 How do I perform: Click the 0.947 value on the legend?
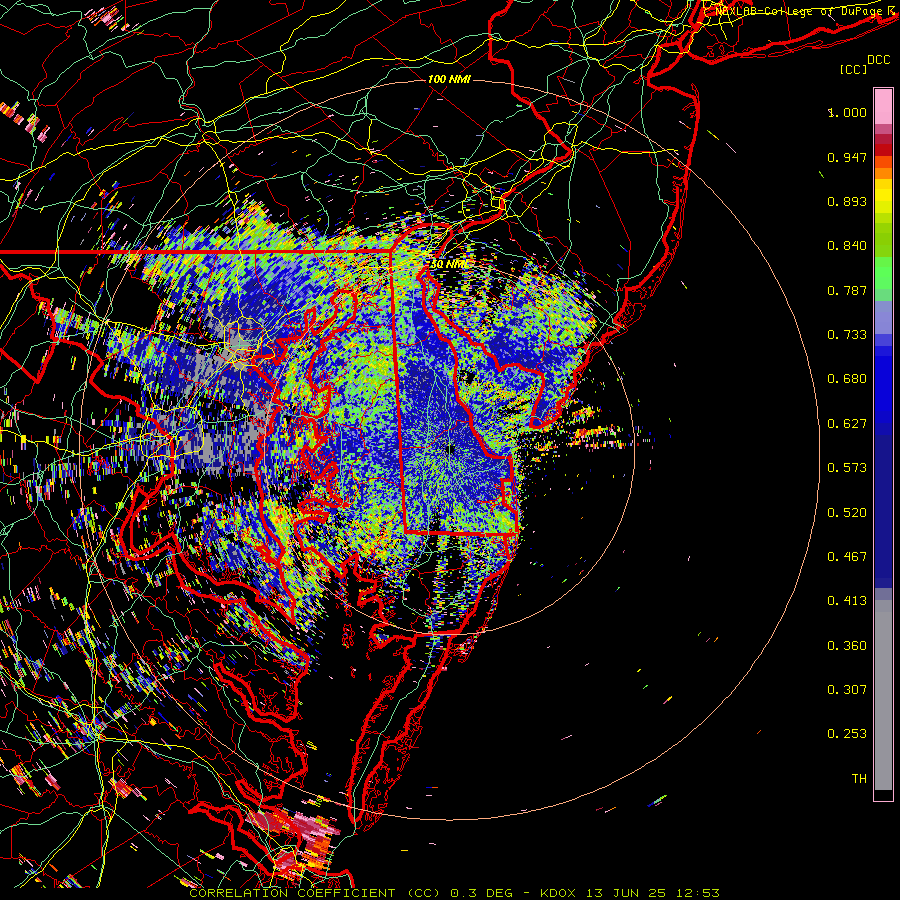click(847, 157)
